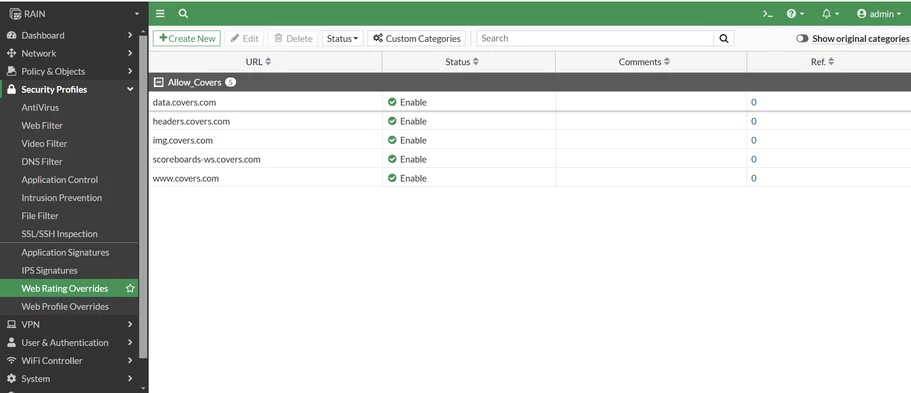Click Enable status icon for headers.covers.com
Viewport: 911px width, 393px height.
pyautogui.click(x=392, y=121)
